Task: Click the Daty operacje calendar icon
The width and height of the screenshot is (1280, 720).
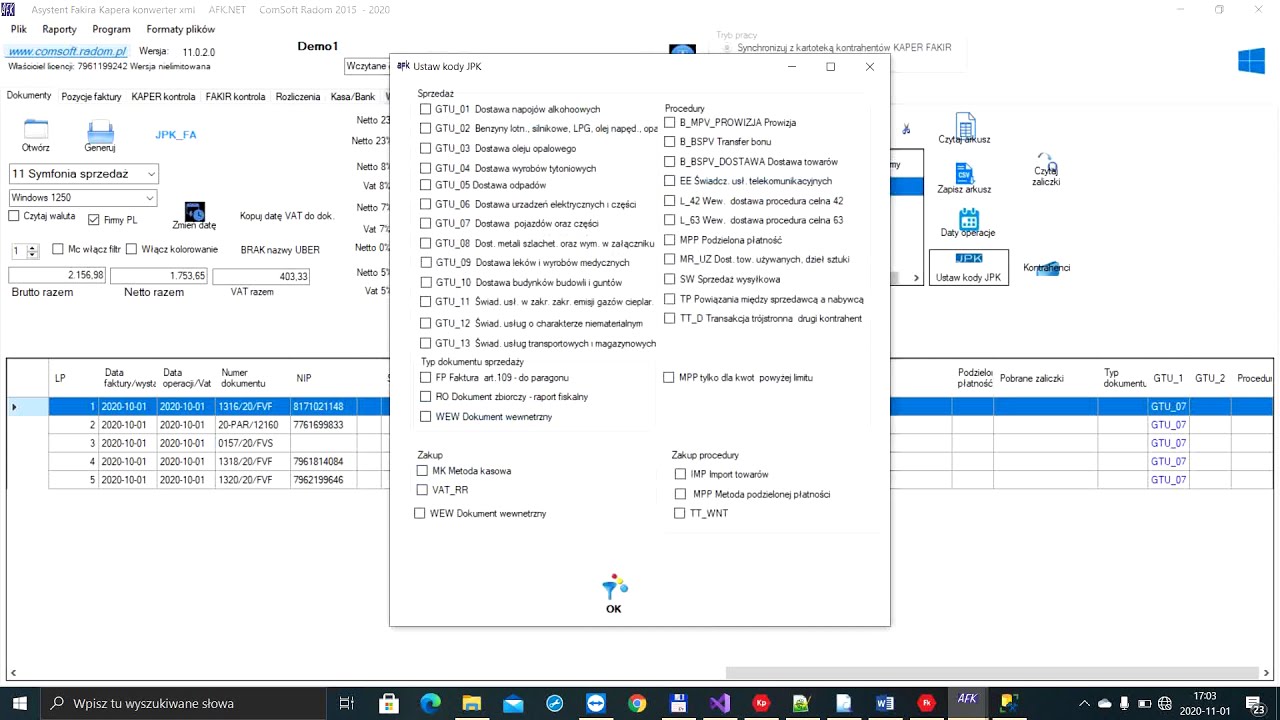Action: 968,219
